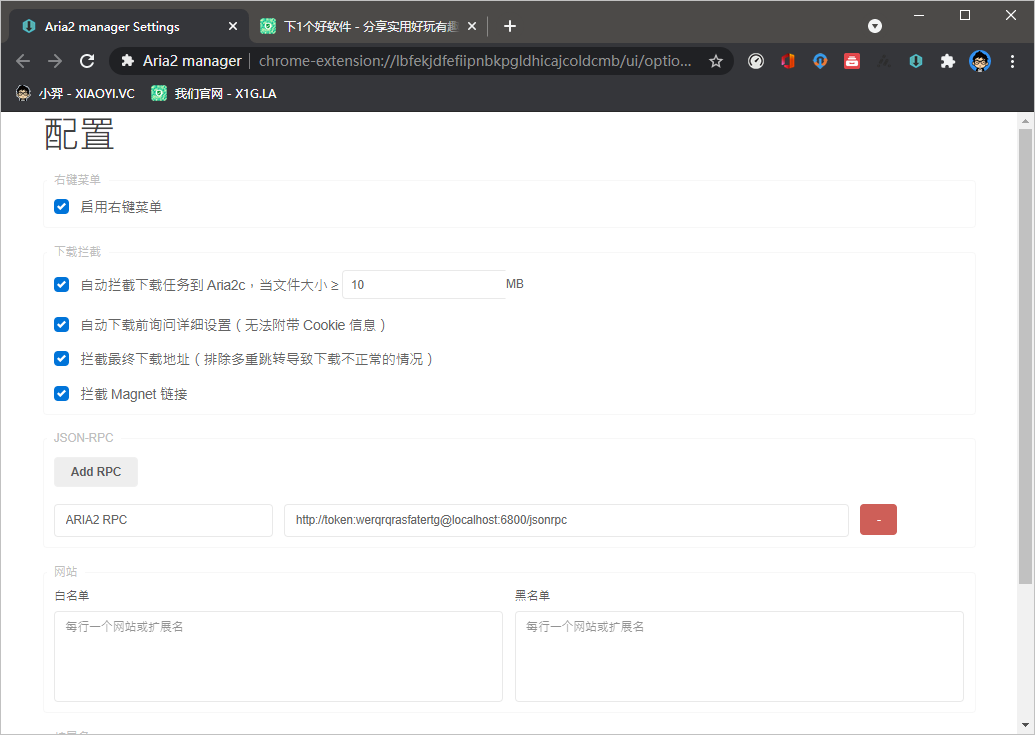Open the tab search dropdown arrow
Image resolution: width=1035 pixels, height=735 pixels.
click(875, 26)
